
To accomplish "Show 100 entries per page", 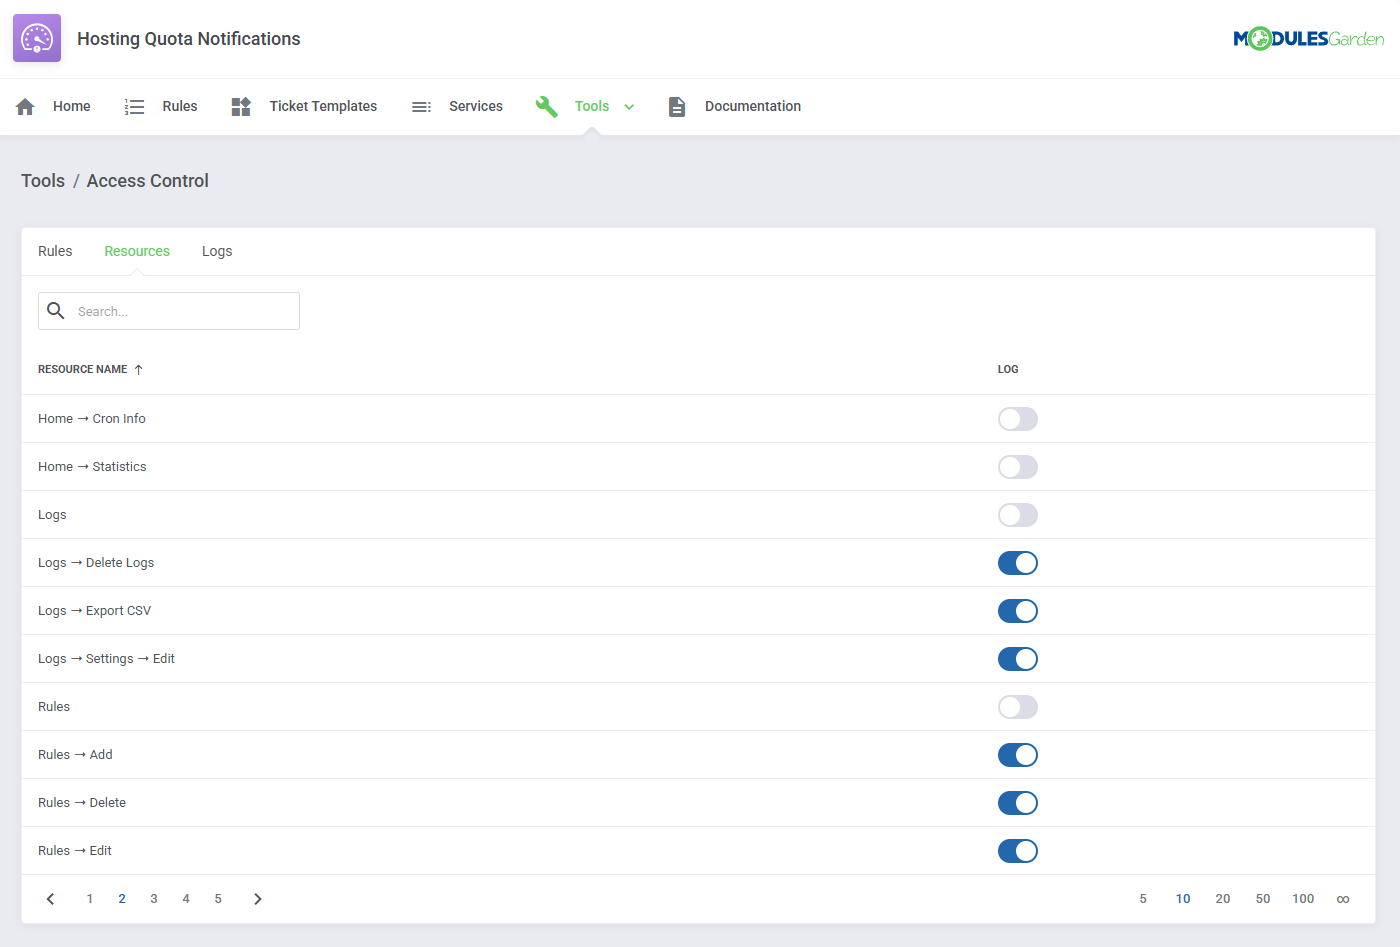I will click(1303, 898).
